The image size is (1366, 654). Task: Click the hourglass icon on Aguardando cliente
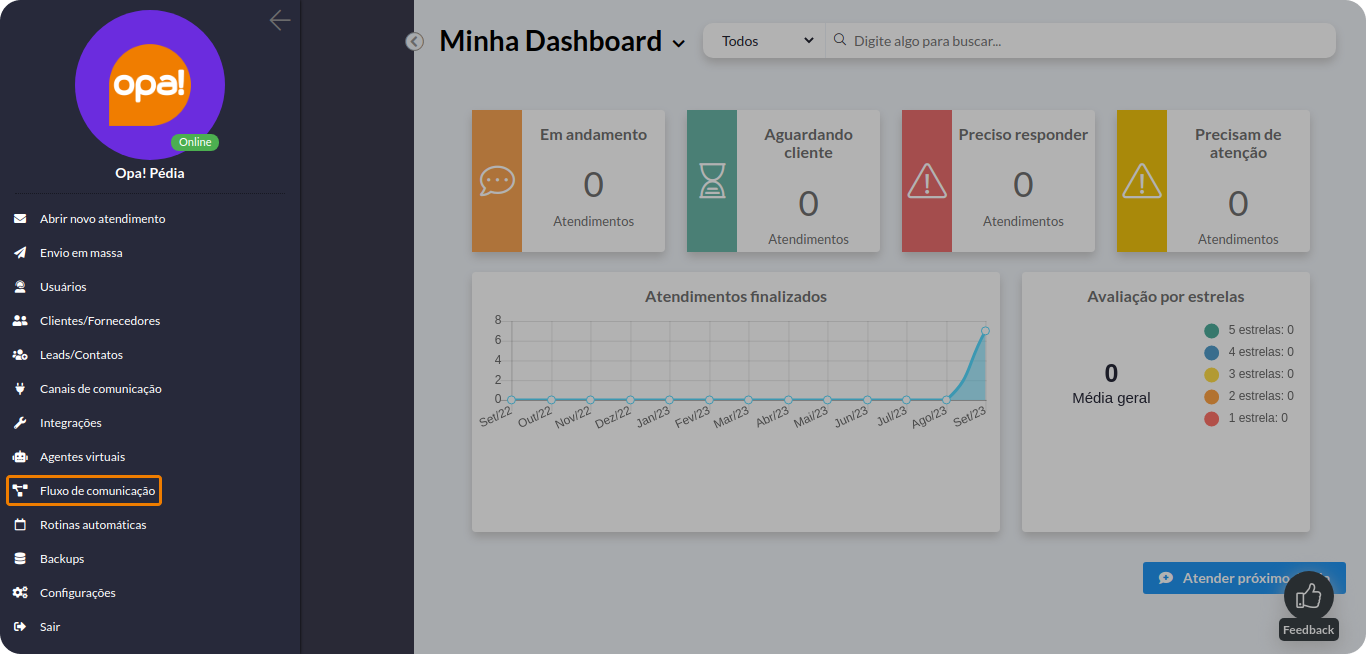(x=712, y=181)
